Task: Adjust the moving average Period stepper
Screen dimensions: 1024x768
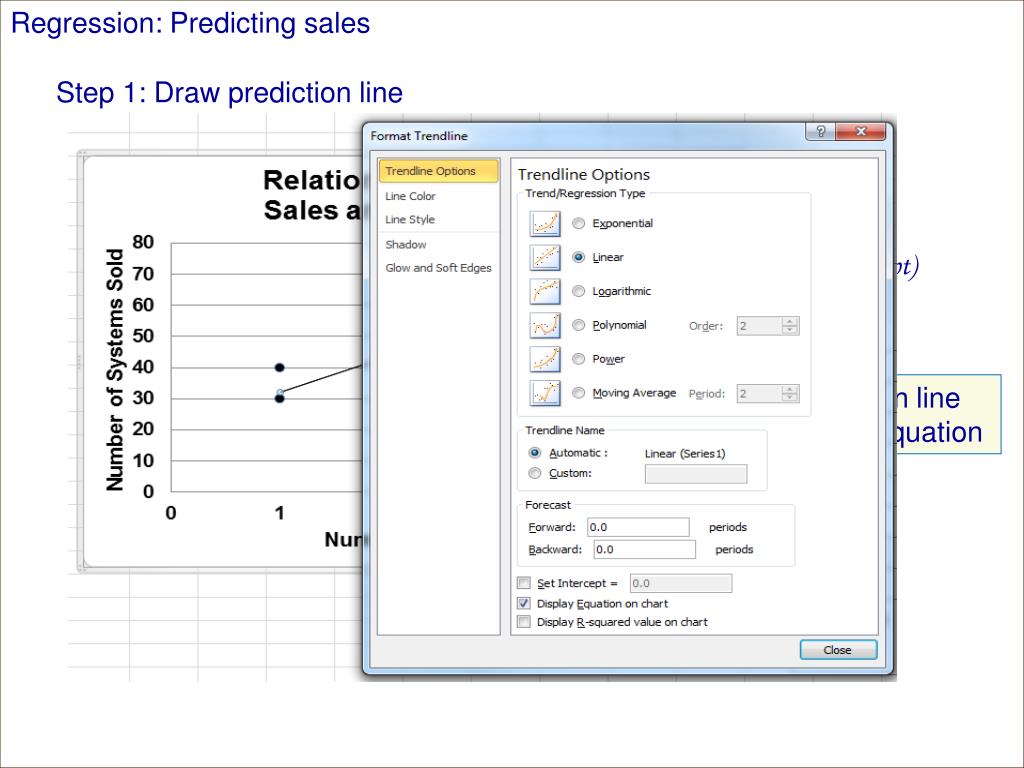Action: pyautogui.click(x=790, y=393)
